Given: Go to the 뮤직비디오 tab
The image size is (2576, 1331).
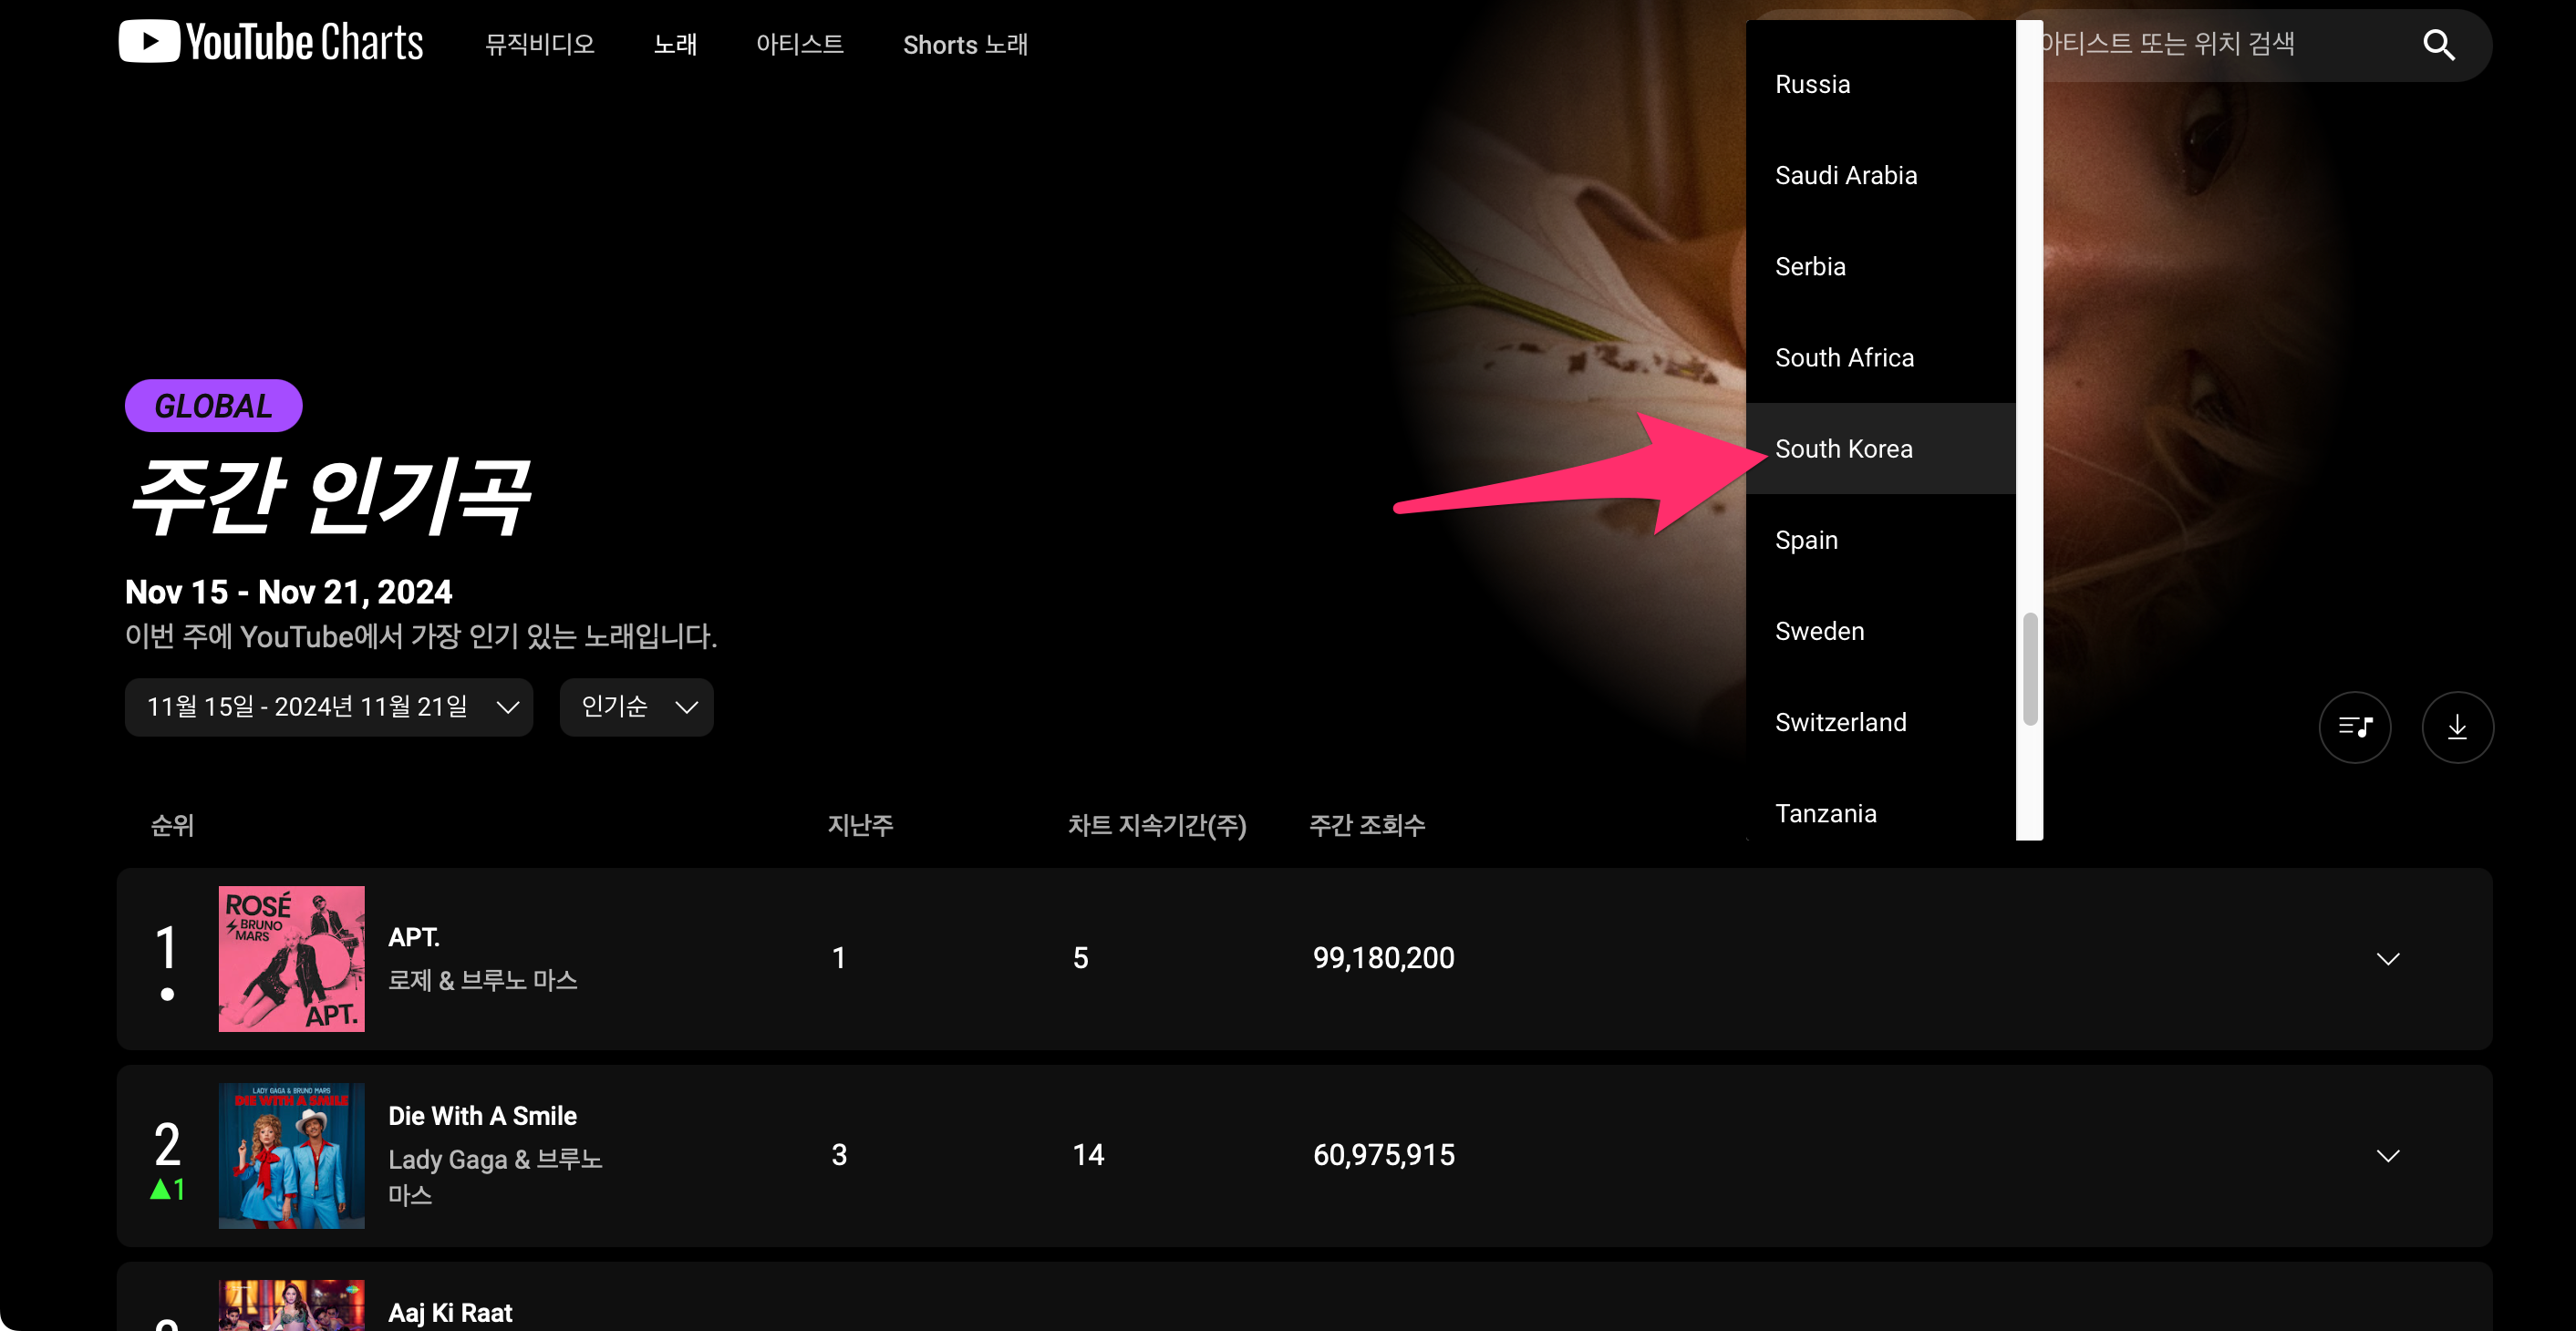Looking at the screenshot, I should pos(539,45).
